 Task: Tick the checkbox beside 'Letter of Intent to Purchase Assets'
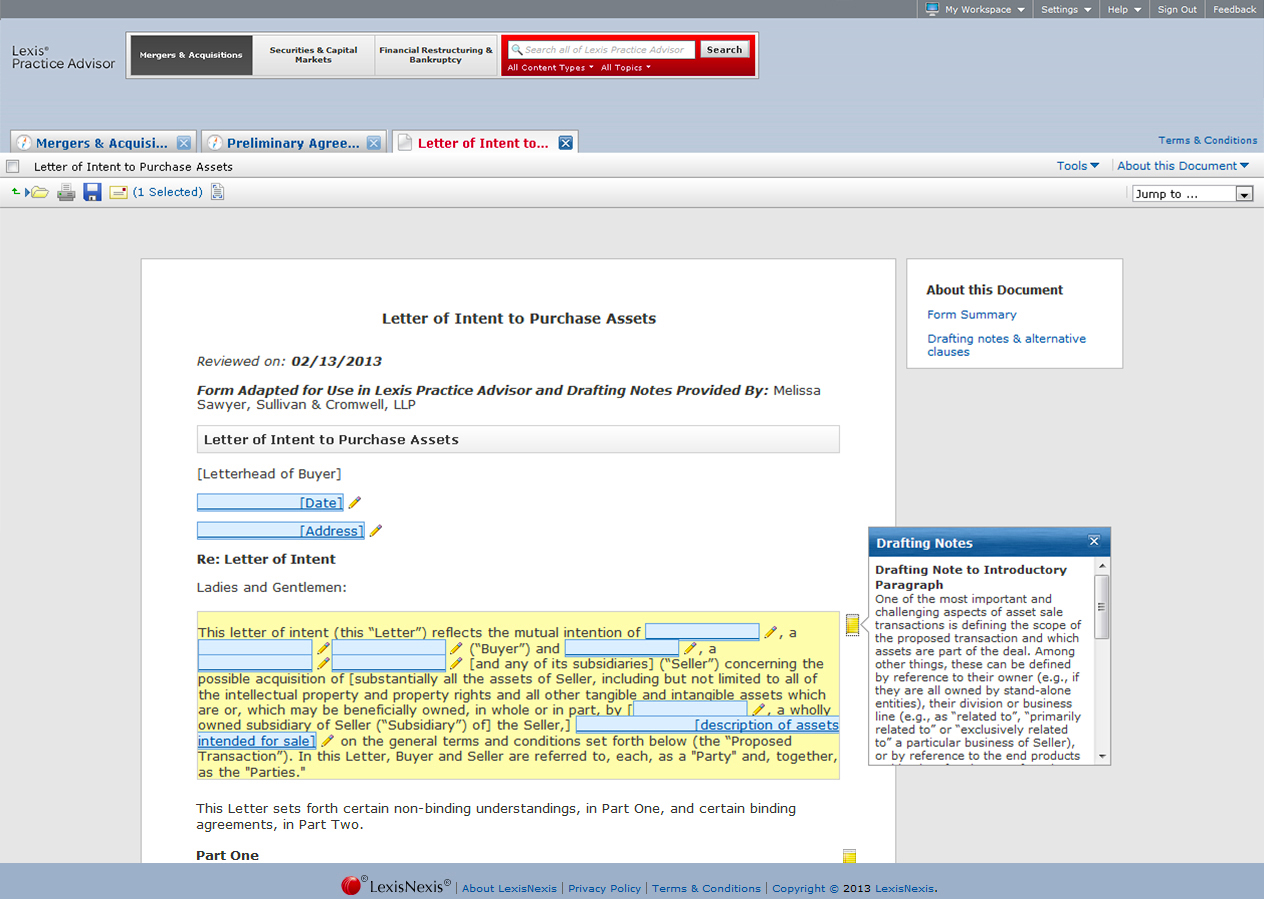point(13,166)
